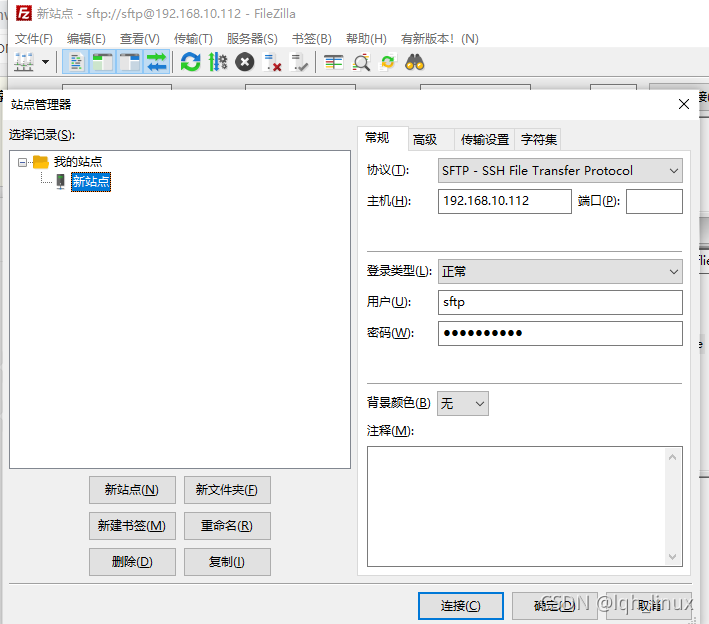Click the 删除(D) button
The width and height of the screenshot is (709, 624).
[x=132, y=562]
